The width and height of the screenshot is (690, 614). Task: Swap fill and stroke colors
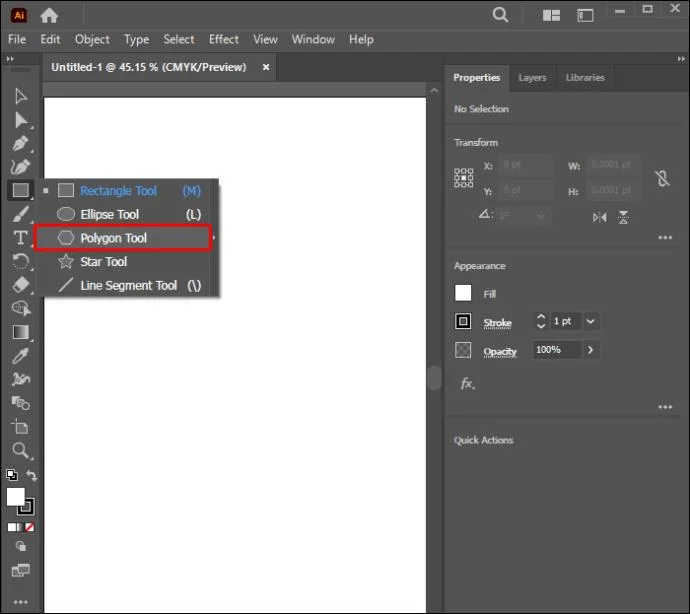coord(31,475)
